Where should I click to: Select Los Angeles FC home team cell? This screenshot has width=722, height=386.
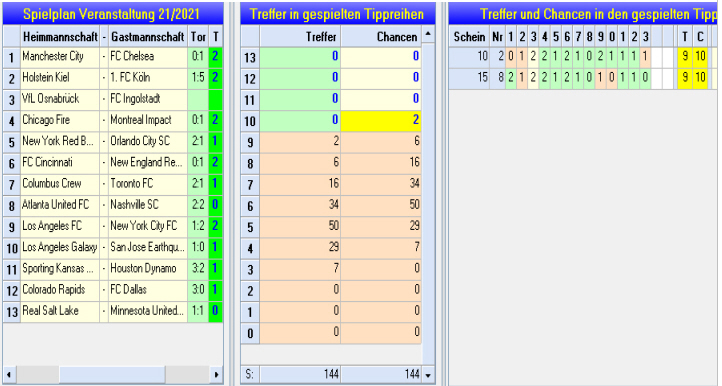pyautogui.click(x=60, y=227)
